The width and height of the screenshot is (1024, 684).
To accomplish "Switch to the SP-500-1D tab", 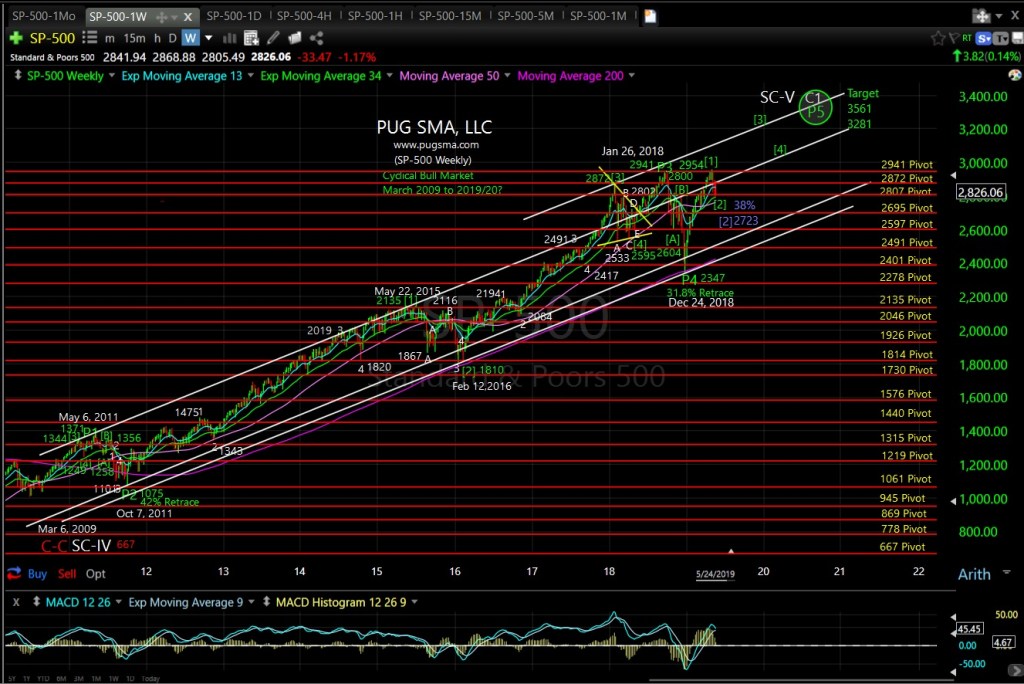I will coord(234,16).
